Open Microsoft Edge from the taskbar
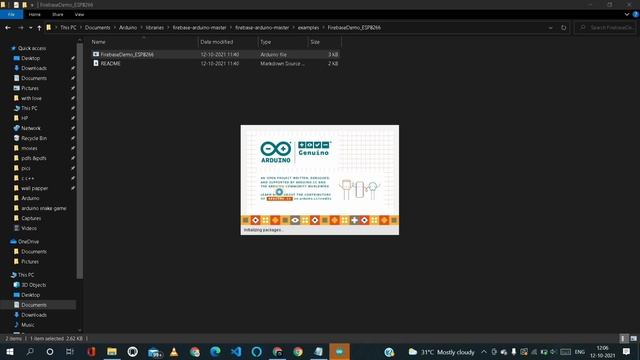Image resolution: width=640 pixels, height=360 pixels. (x=215, y=351)
